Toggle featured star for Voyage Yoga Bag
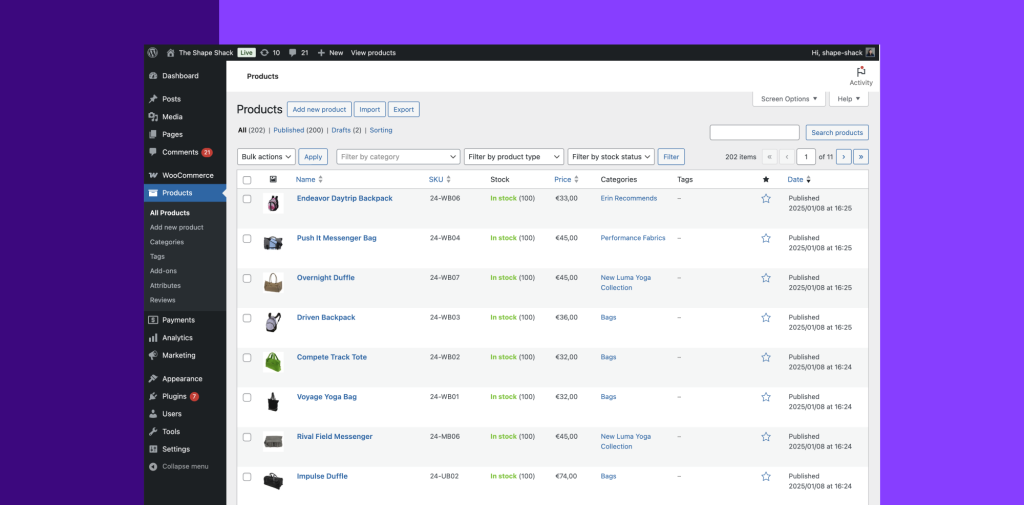The image size is (1024, 505). click(x=766, y=397)
